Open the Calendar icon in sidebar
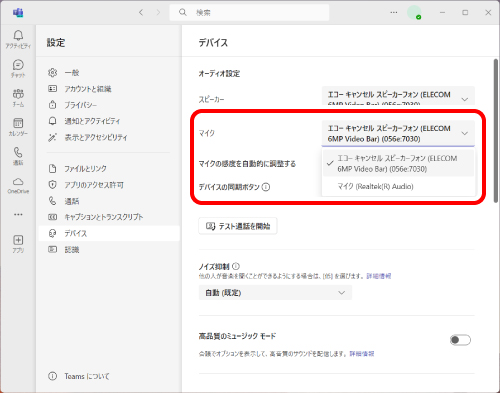This screenshot has width=500, height=393. tap(18, 123)
